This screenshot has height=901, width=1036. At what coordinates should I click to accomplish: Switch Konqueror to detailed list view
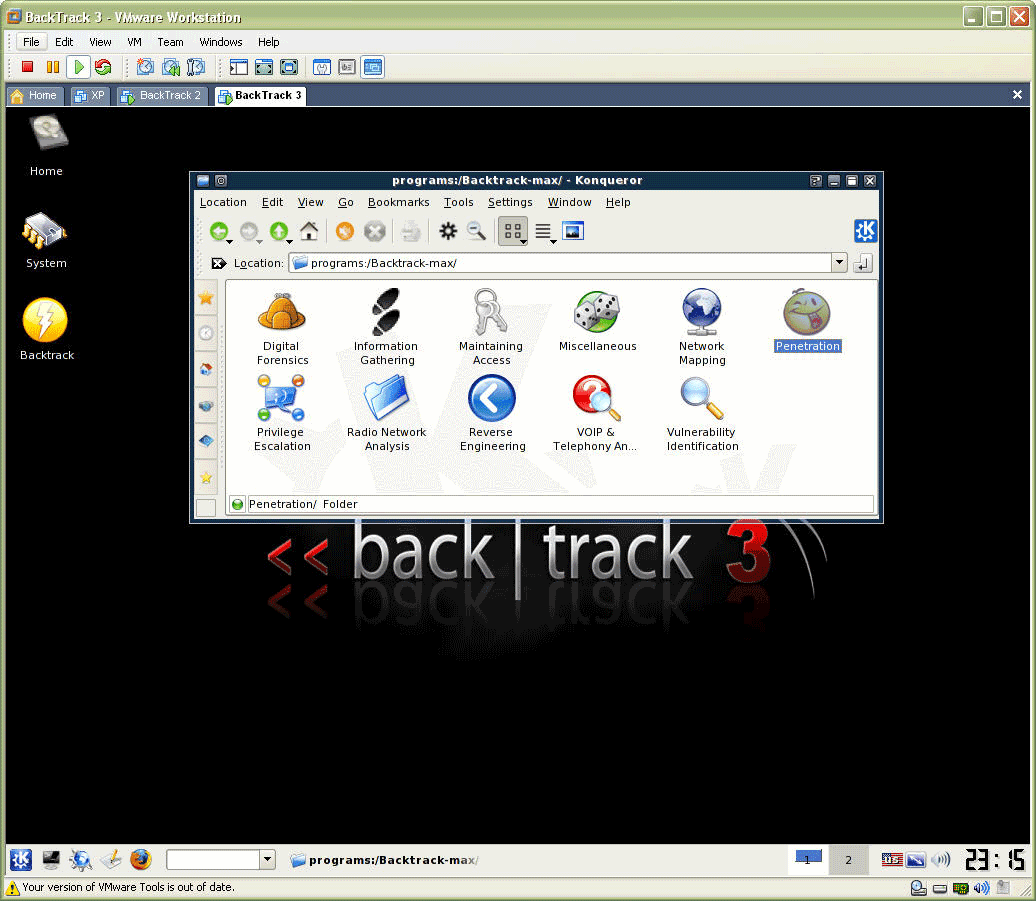click(x=545, y=231)
